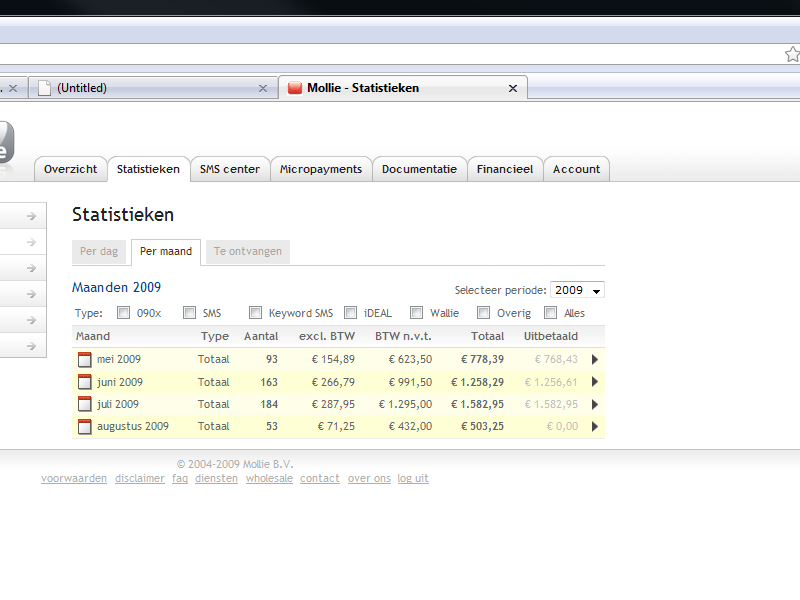Log out via the log uit link
This screenshot has height=600, width=800.
[413, 479]
